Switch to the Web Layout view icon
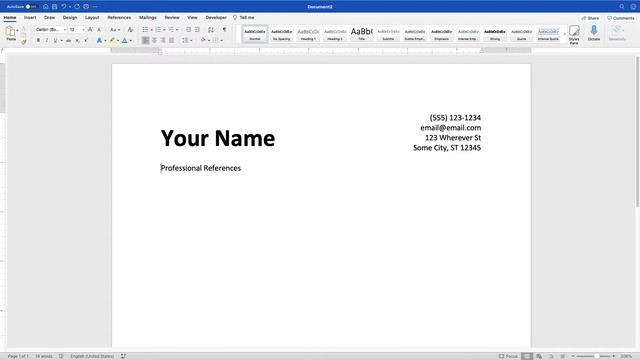The width and height of the screenshot is (640, 360). 539,356
